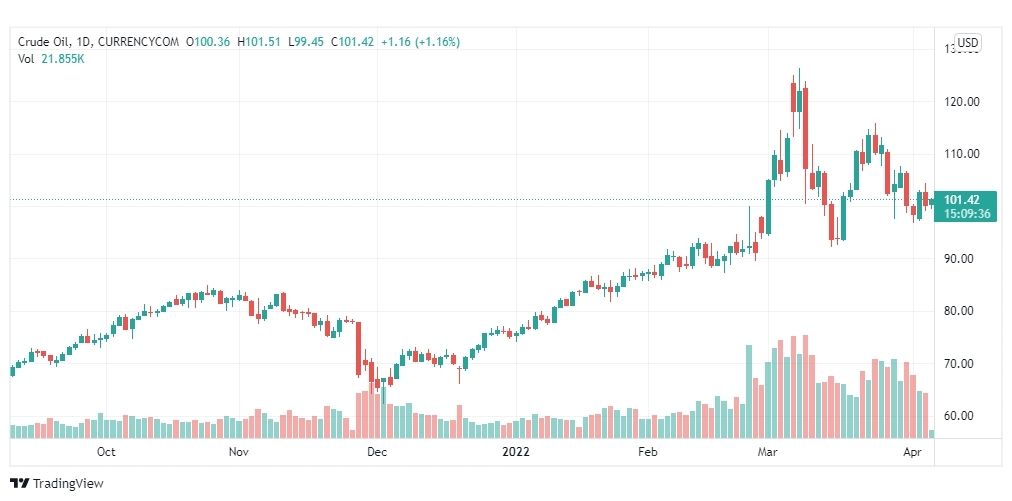Screen dimensions: 1012x501
Task: Click the +1.16 (+1.16%) change value
Action: (420, 42)
